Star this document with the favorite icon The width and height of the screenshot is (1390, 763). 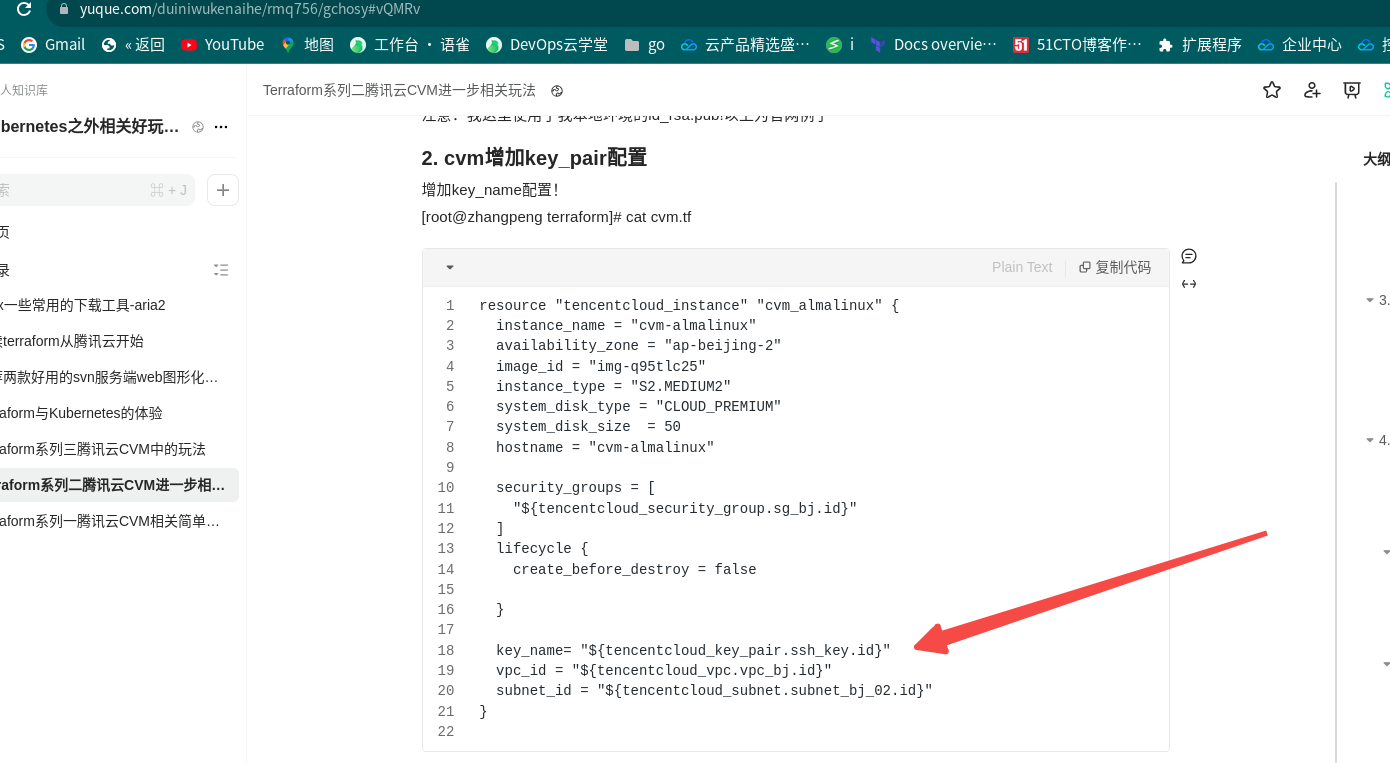point(1272,90)
